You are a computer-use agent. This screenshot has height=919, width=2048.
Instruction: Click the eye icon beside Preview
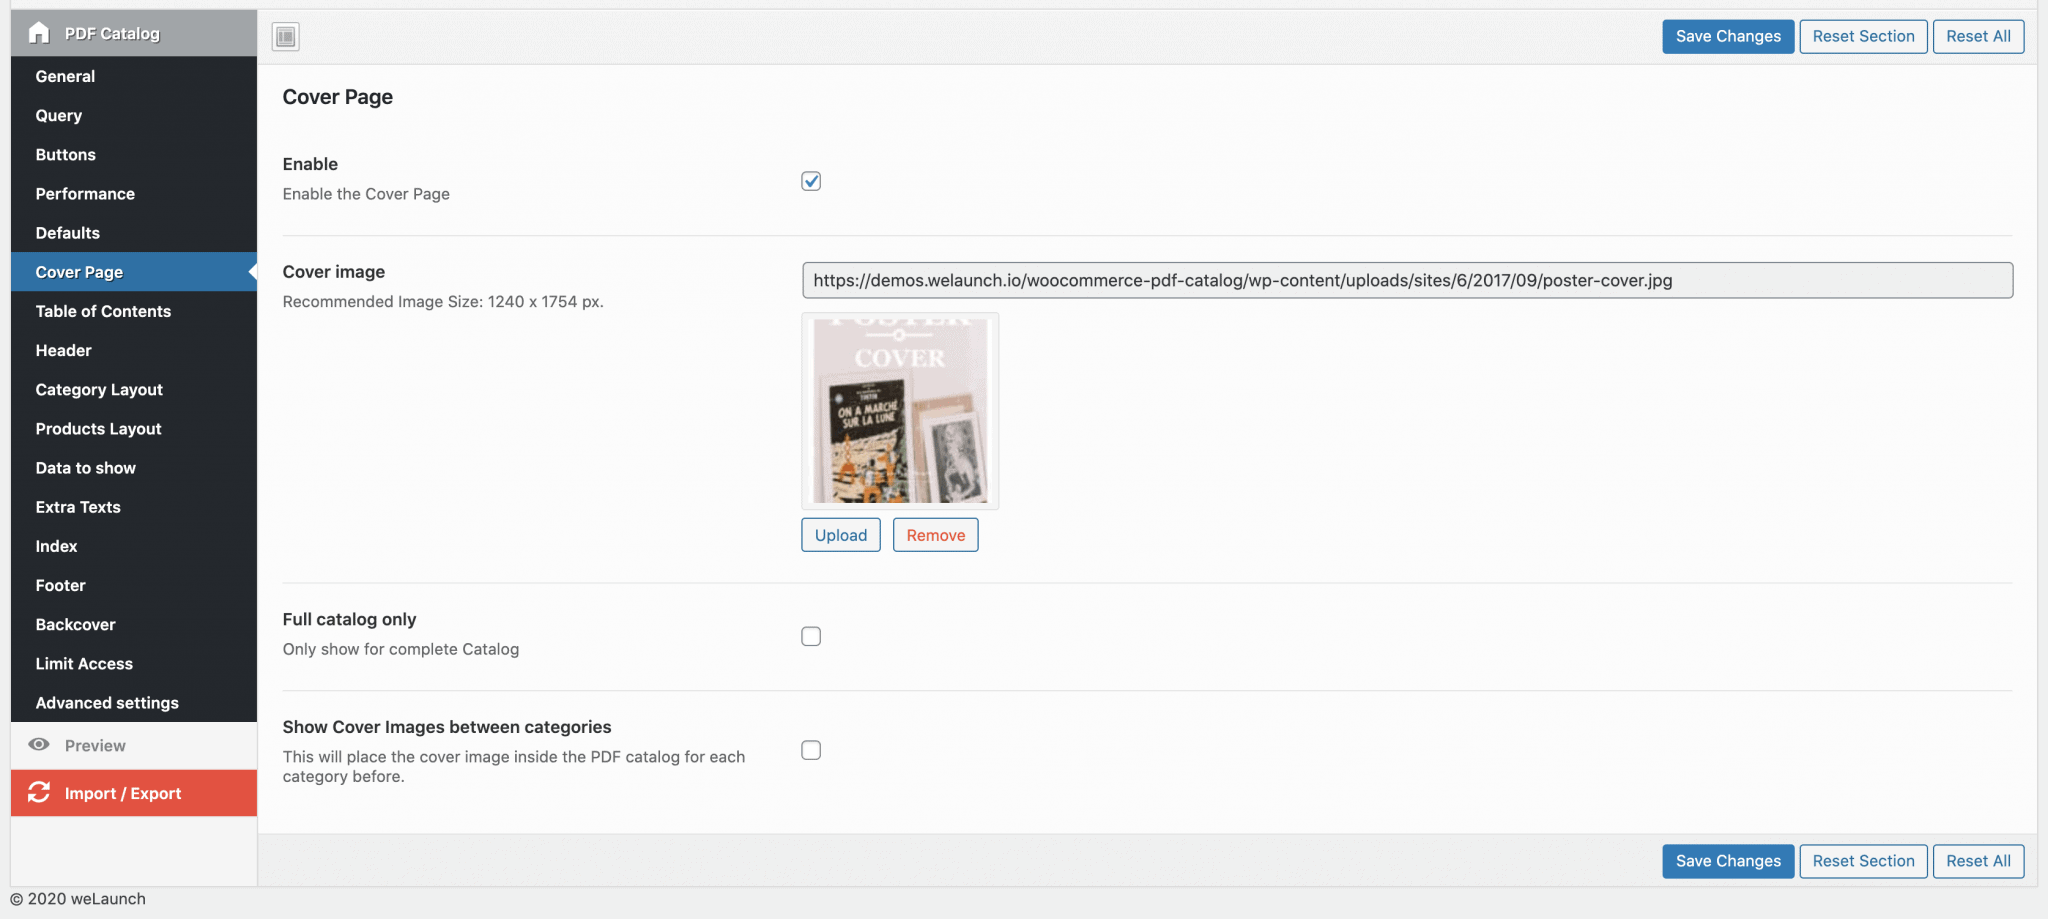click(x=39, y=744)
